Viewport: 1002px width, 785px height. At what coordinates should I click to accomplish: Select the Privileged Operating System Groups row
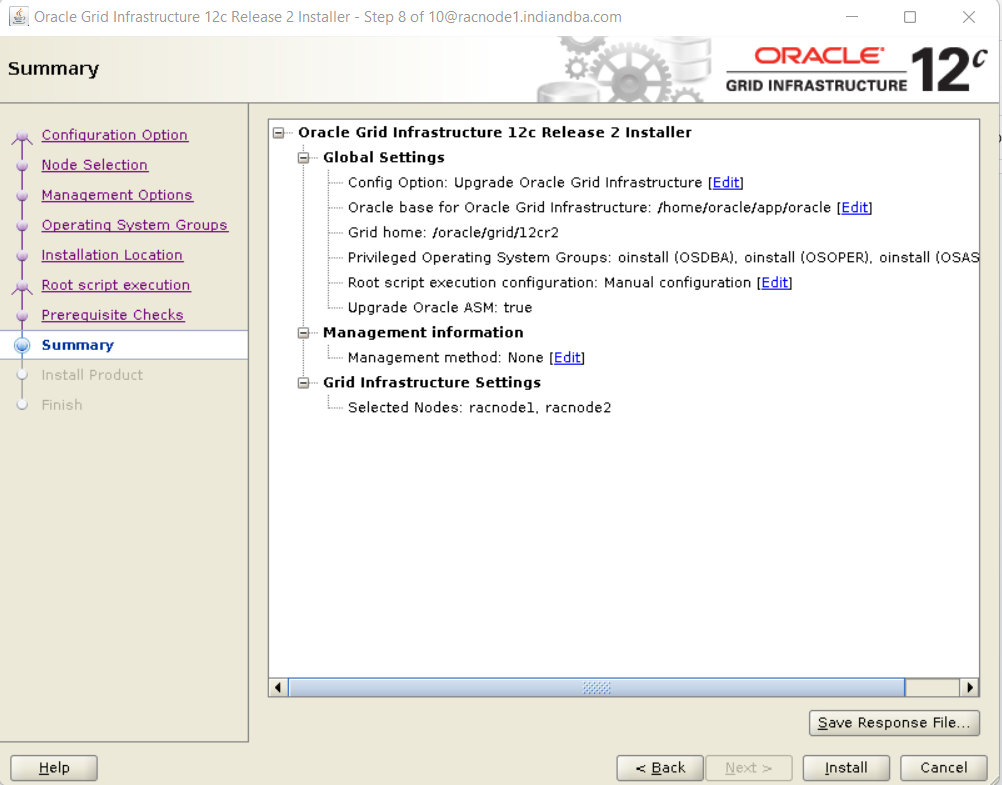[663, 258]
